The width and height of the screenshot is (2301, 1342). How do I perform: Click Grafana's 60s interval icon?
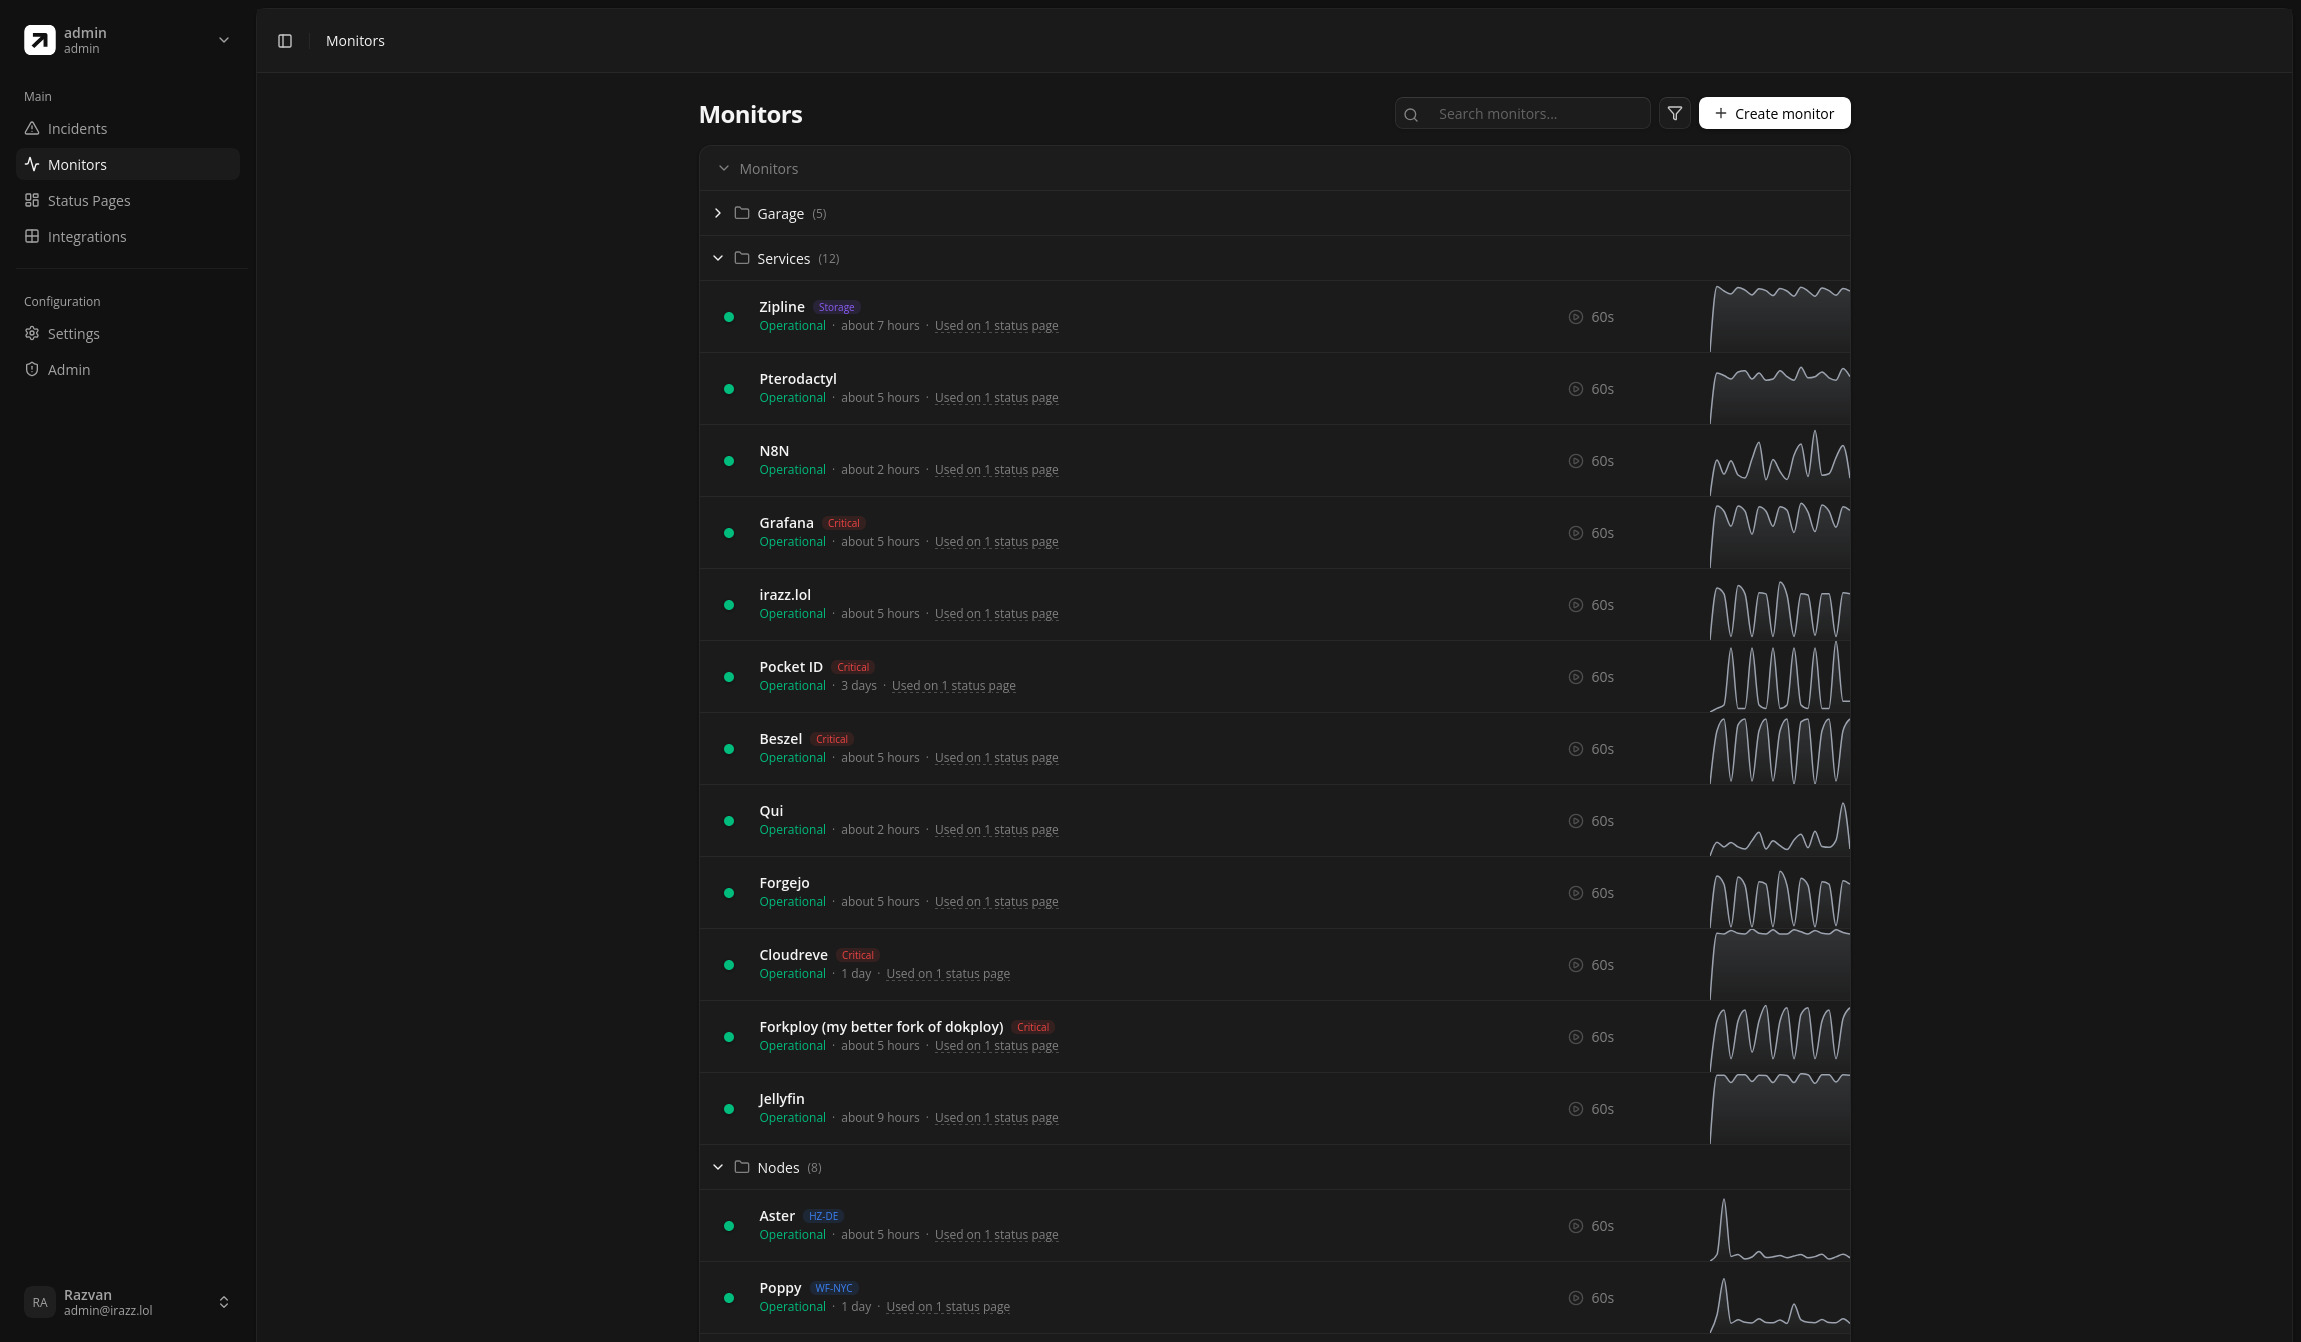point(1576,533)
